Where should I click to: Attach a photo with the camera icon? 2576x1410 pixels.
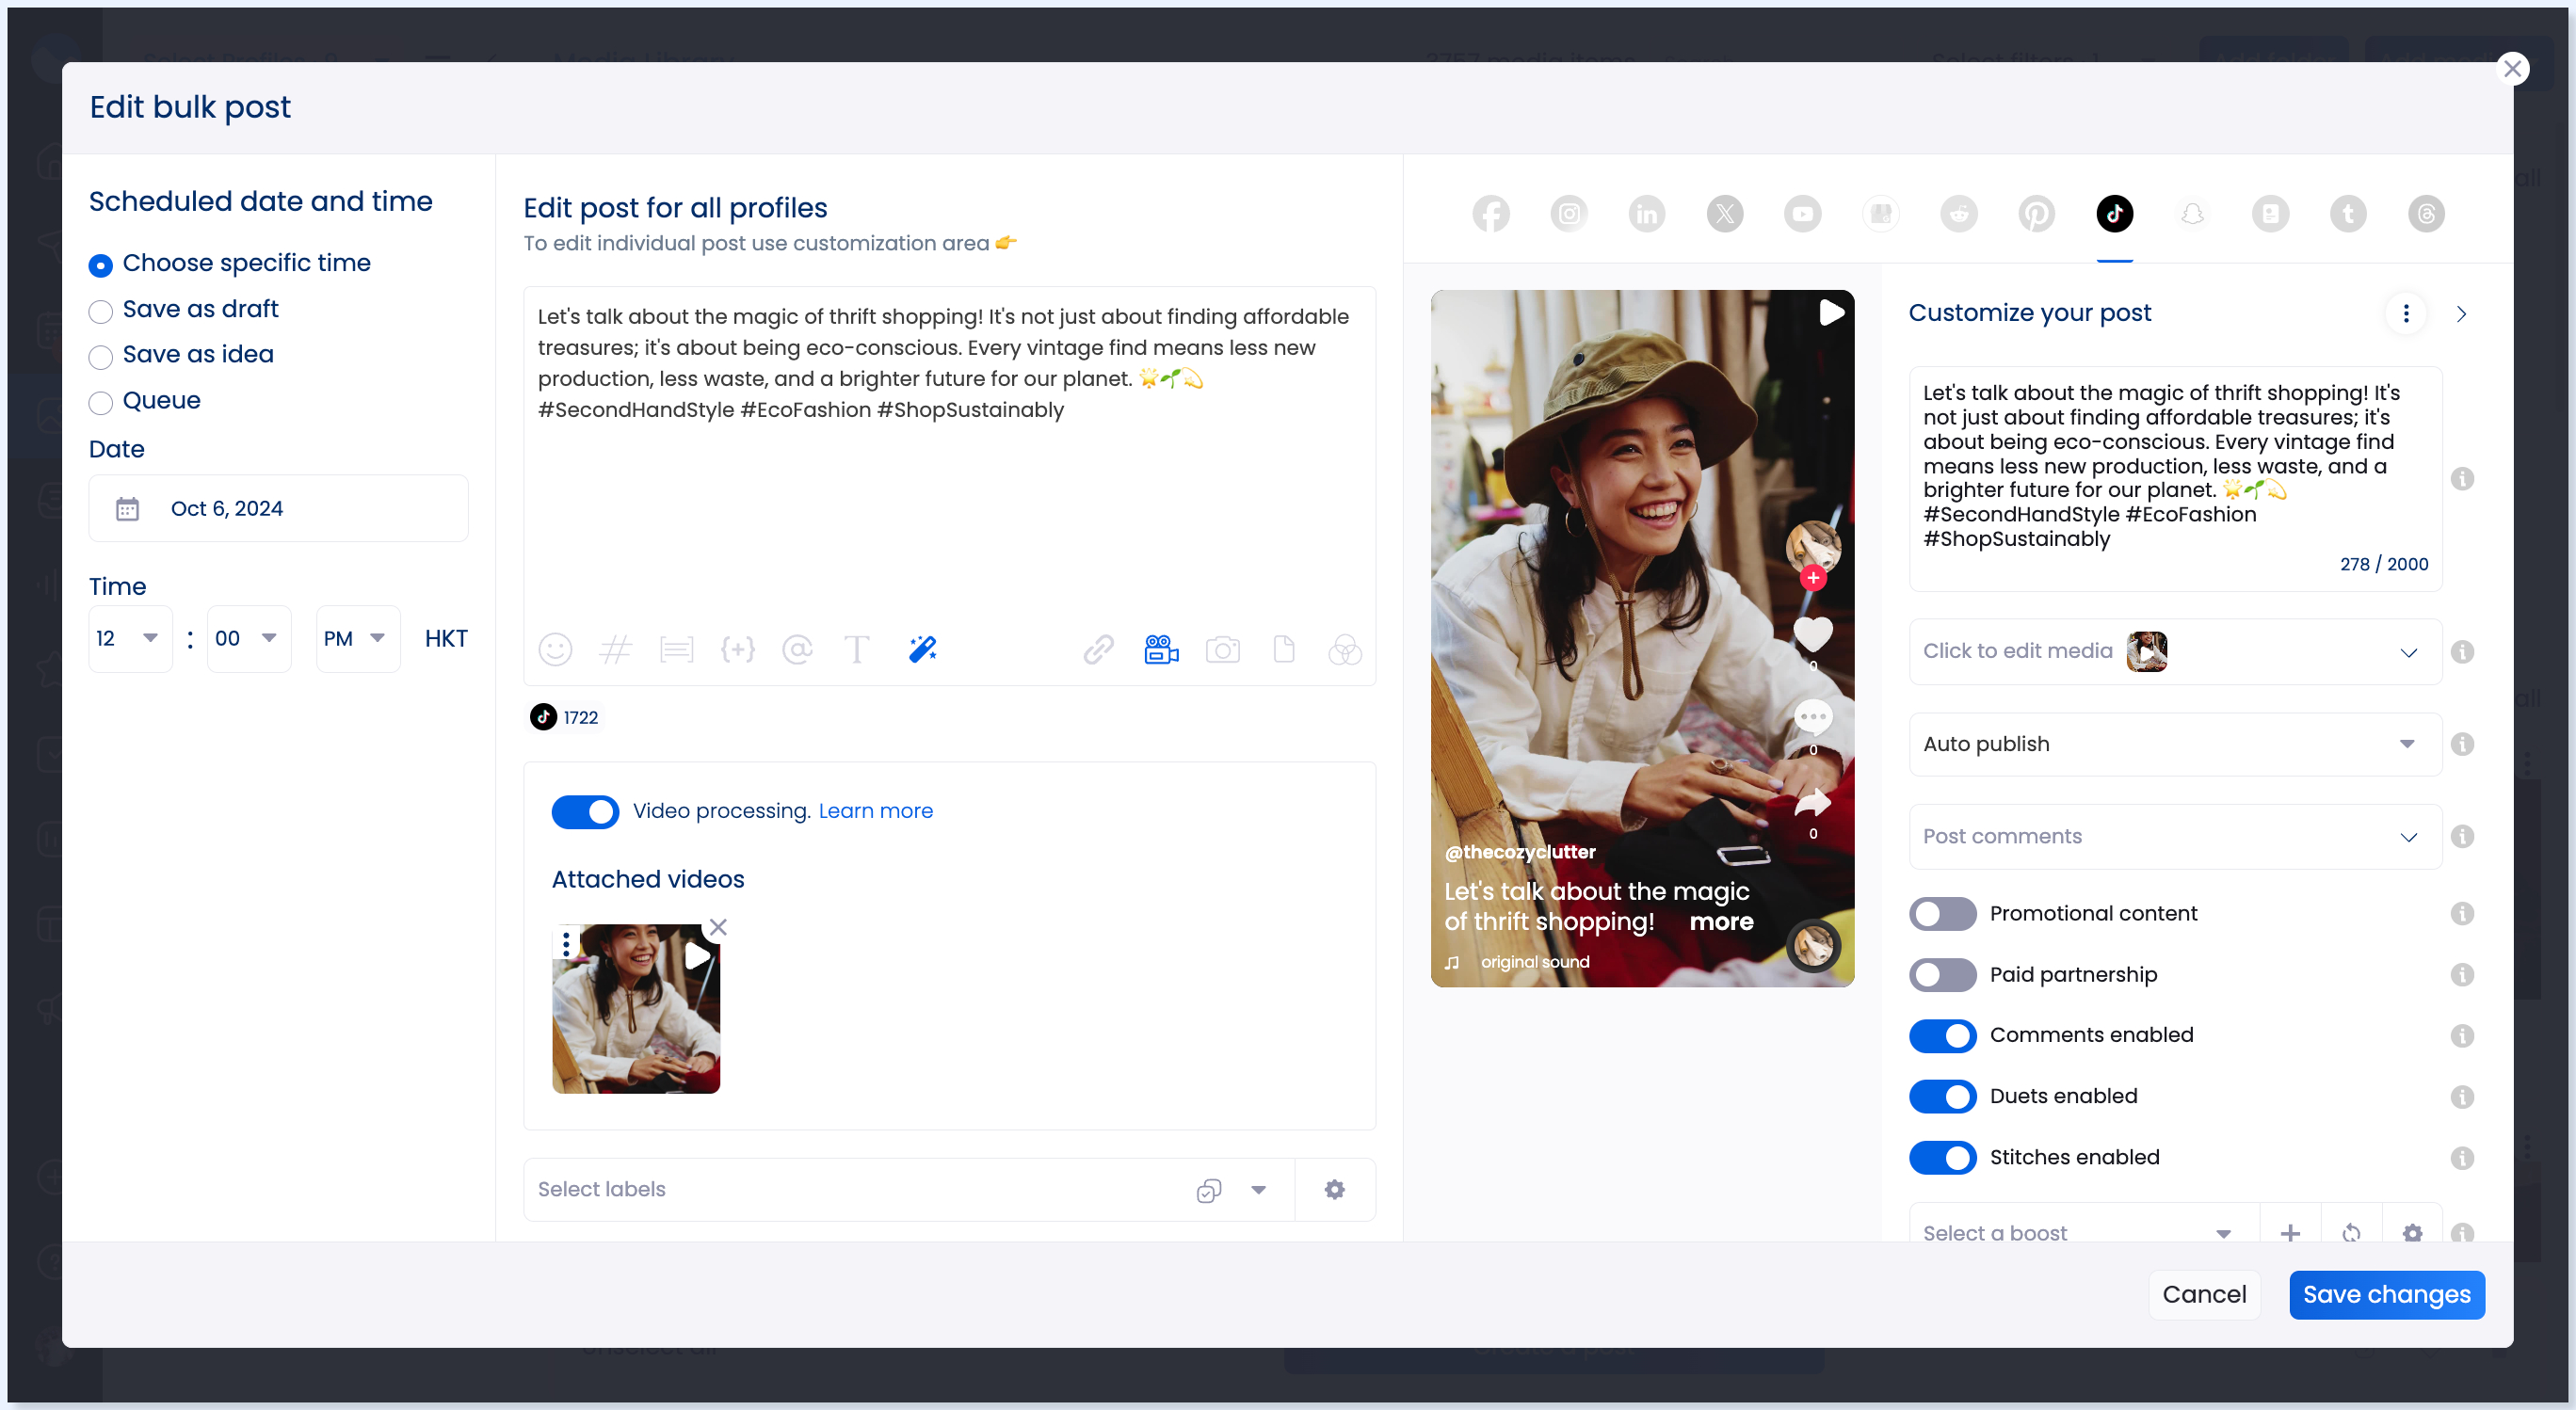click(1222, 650)
